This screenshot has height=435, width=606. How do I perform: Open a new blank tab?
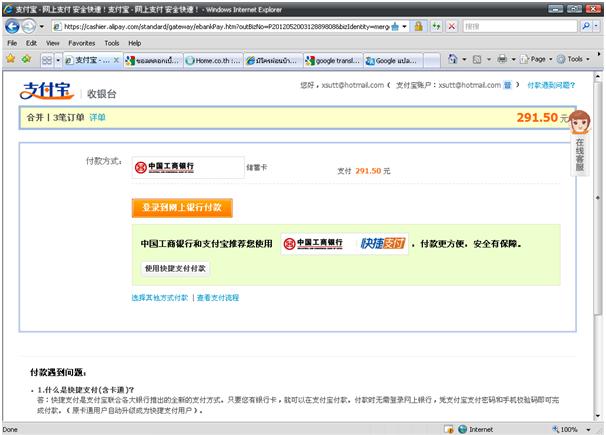432,61
